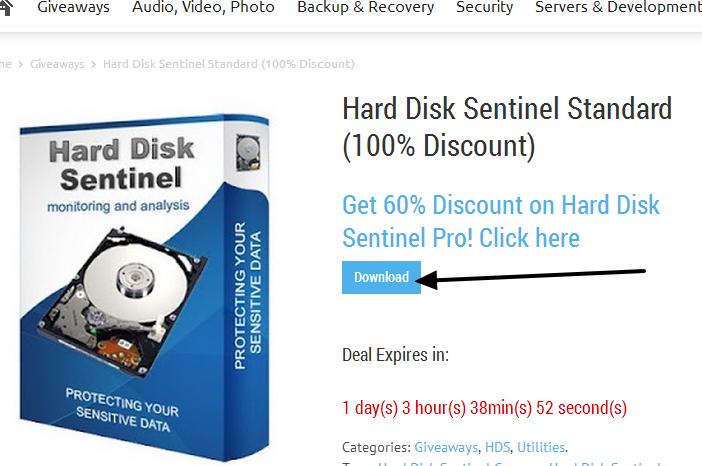Open Servers & Development menu

618,7
